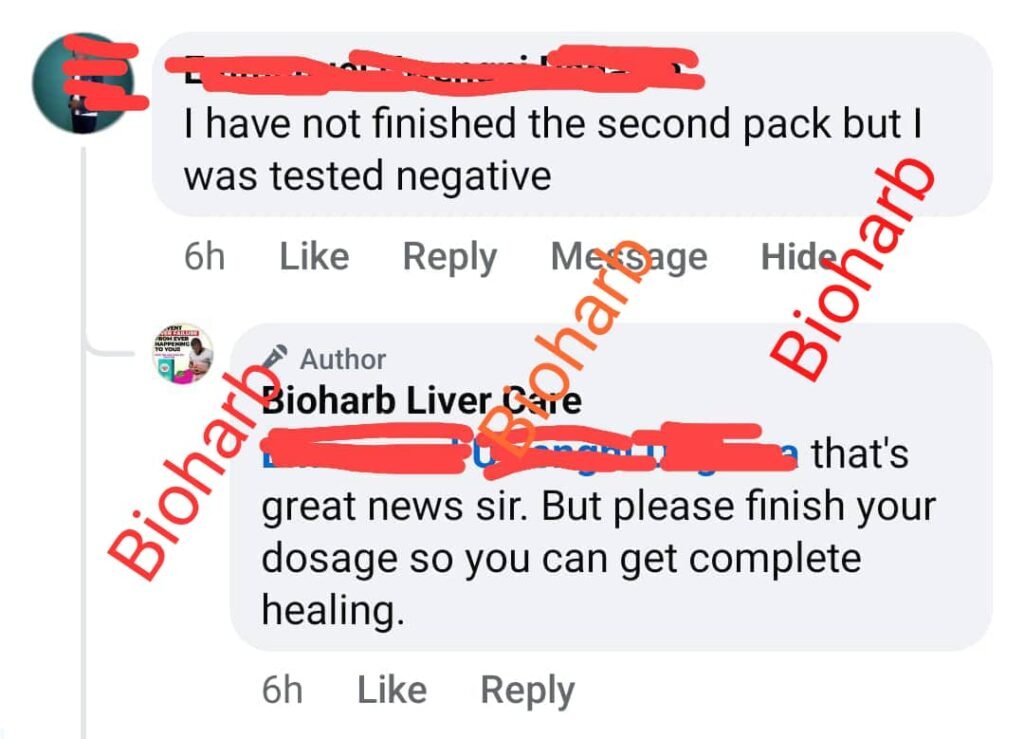Select the 'I have not finished' comment bubble
The width and height of the screenshot is (1024, 739).
pyautogui.click(x=572, y=124)
